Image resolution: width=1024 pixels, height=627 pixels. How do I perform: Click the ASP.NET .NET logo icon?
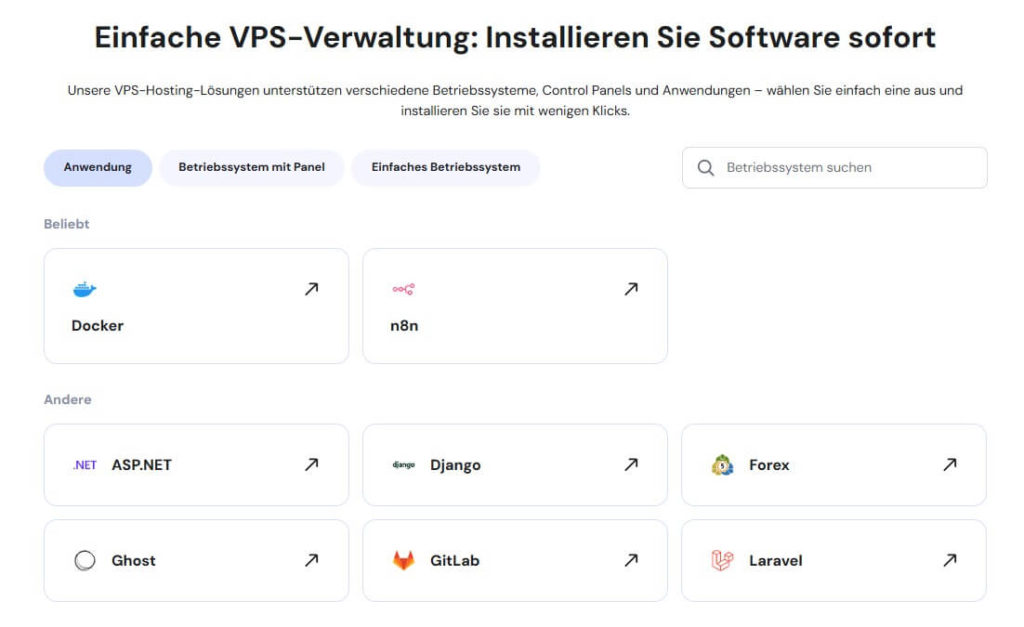[x=85, y=465]
